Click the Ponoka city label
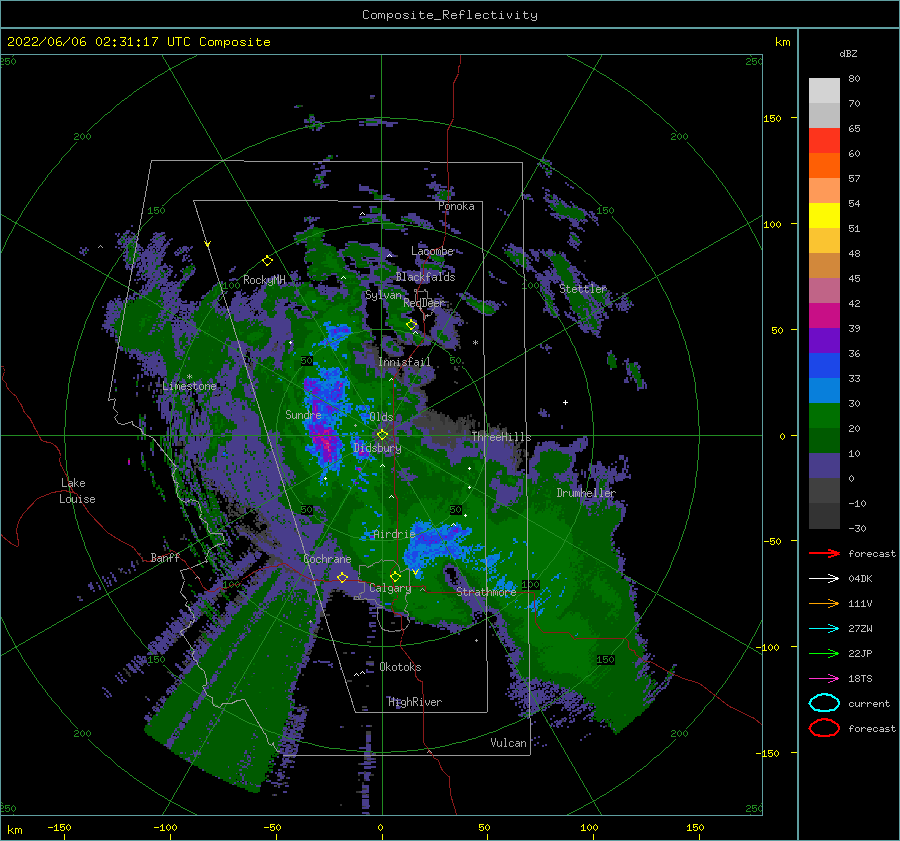 (456, 206)
